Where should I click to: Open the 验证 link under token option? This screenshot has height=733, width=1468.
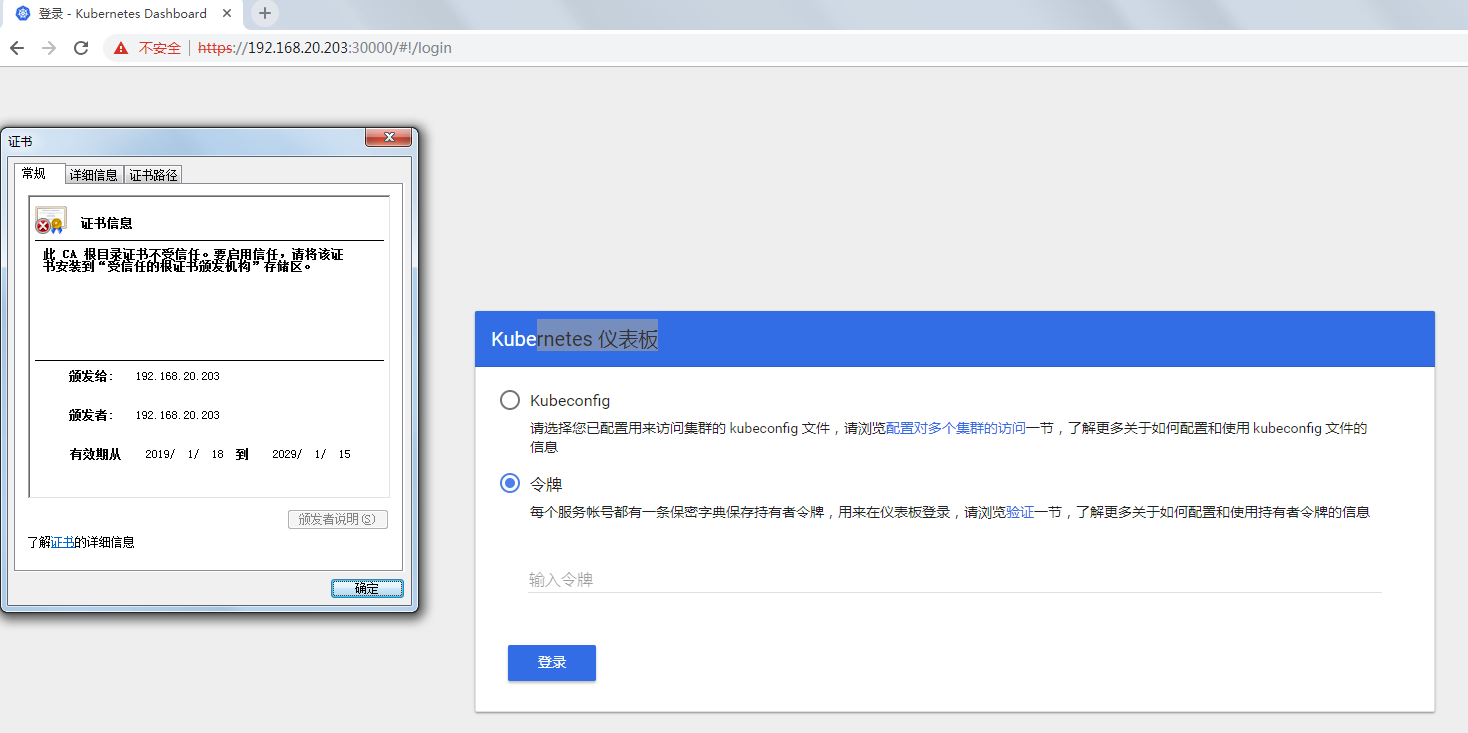(x=1020, y=512)
